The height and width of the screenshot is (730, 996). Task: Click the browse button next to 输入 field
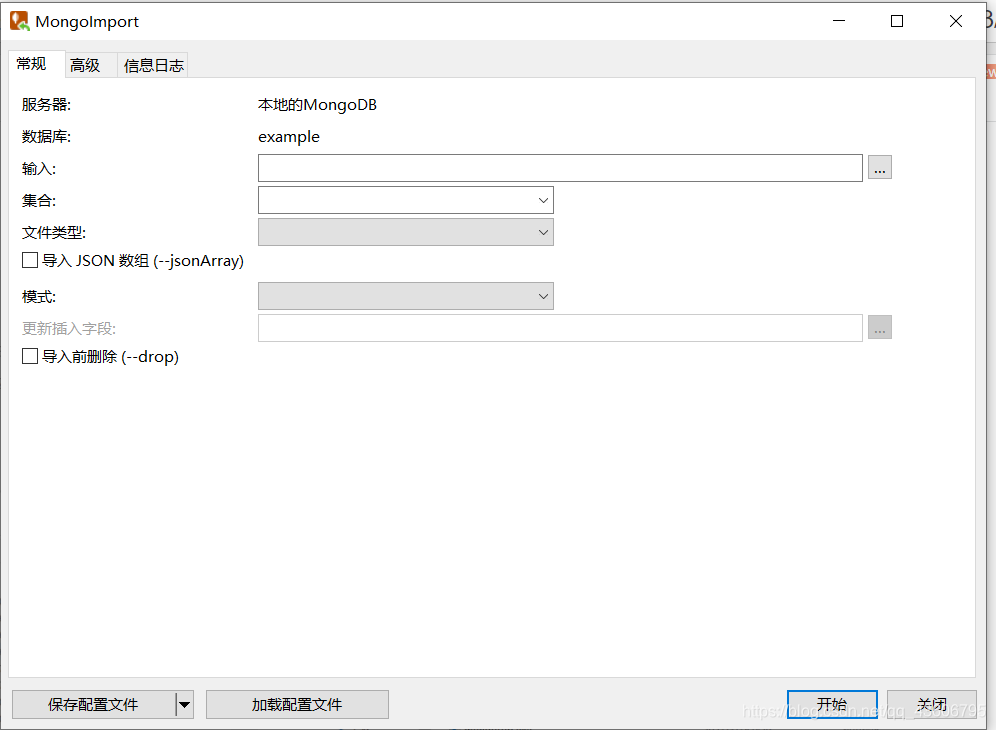pos(879,167)
